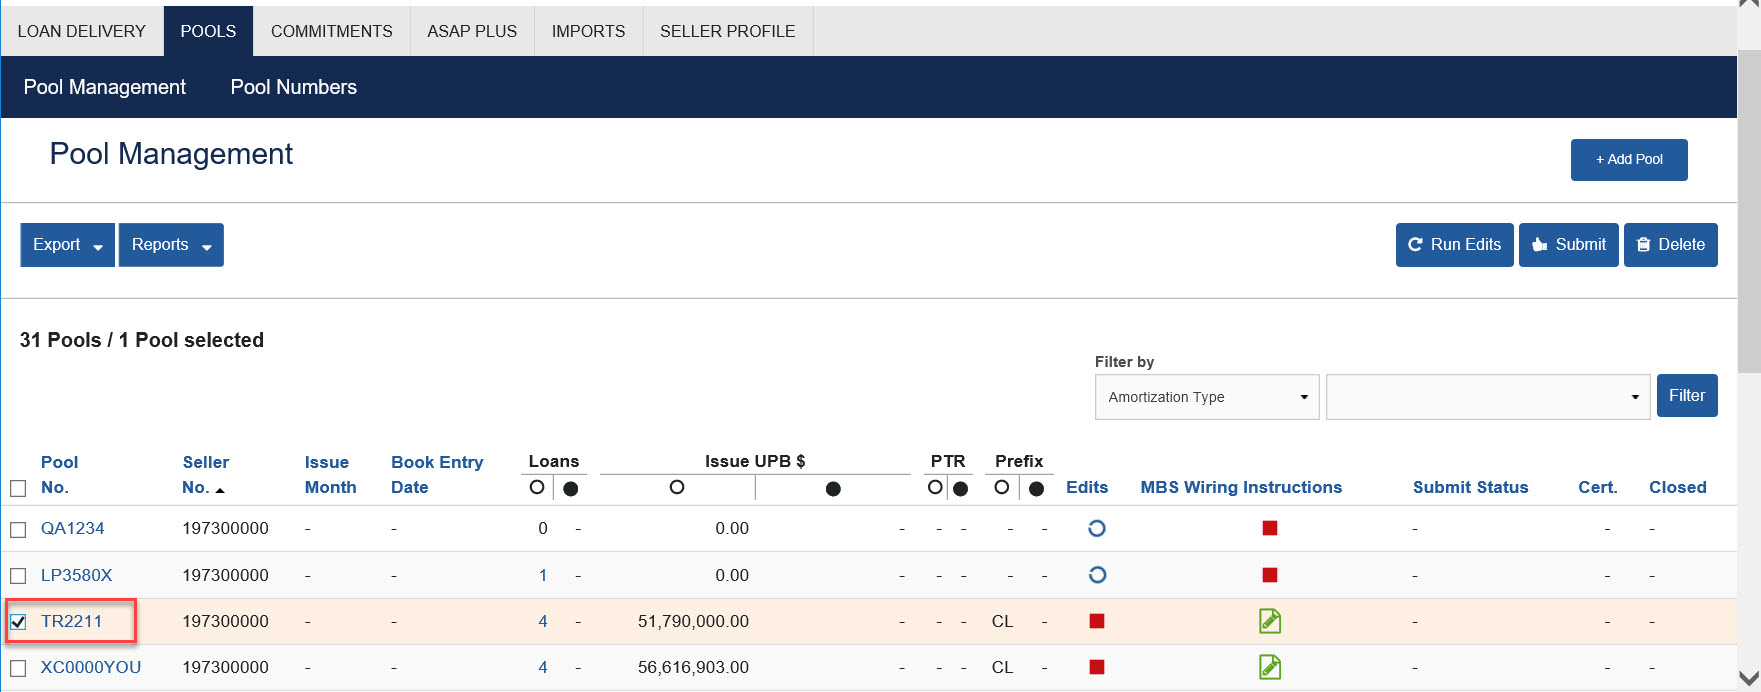
Task: Open the ASAP Plus tab
Action: pos(472,31)
